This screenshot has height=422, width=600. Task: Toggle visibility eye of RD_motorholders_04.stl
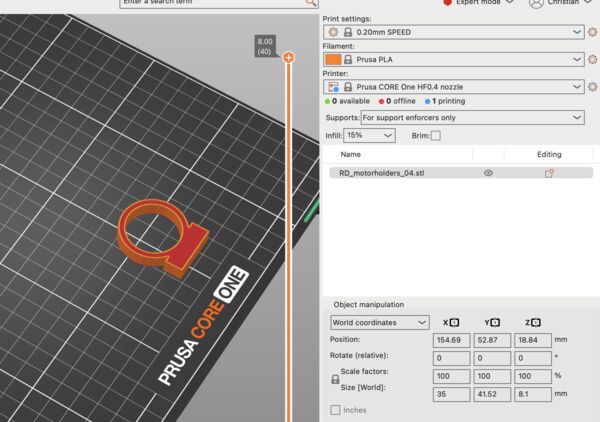pos(488,173)
